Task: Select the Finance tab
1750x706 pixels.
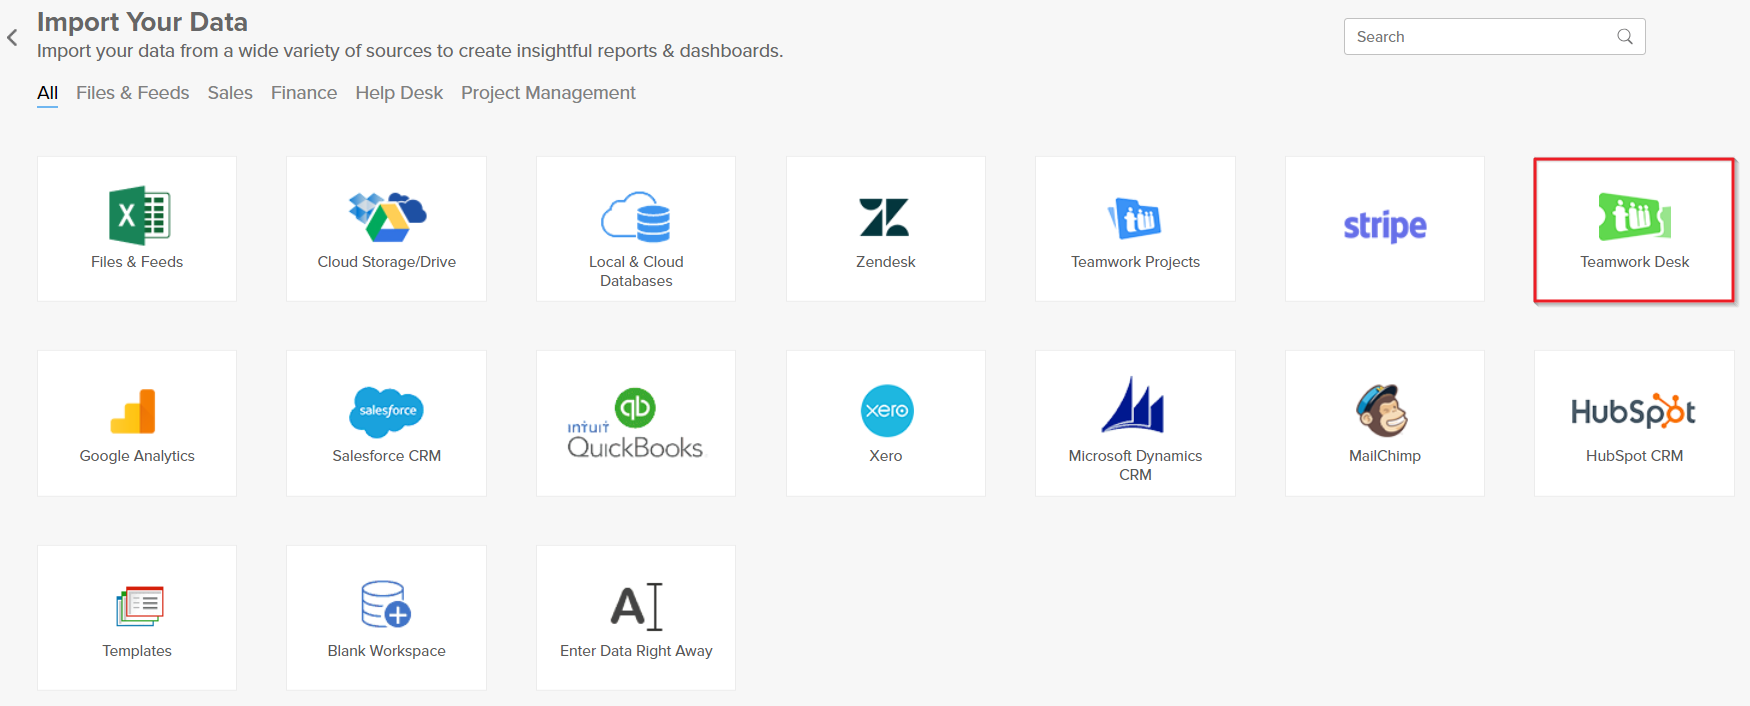Action: [304, 93]
